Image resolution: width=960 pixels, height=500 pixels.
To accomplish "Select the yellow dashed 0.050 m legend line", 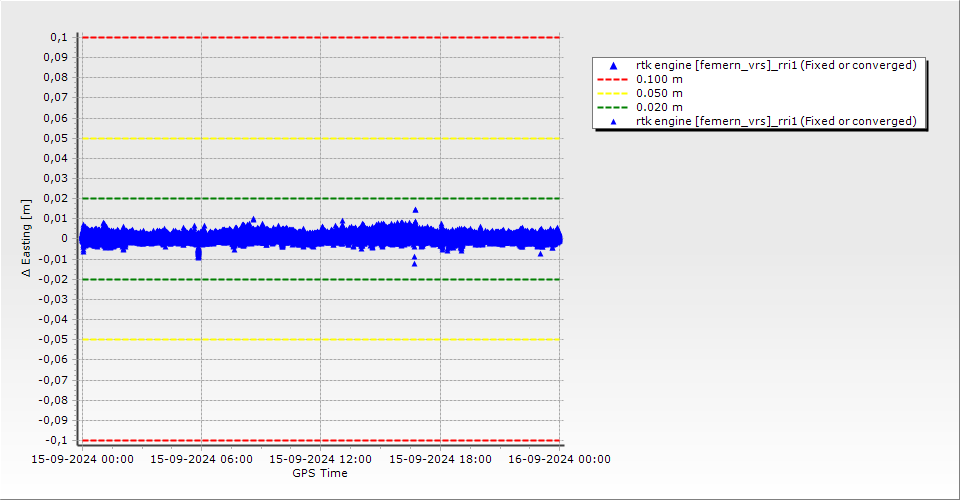I will click(614, 93).
